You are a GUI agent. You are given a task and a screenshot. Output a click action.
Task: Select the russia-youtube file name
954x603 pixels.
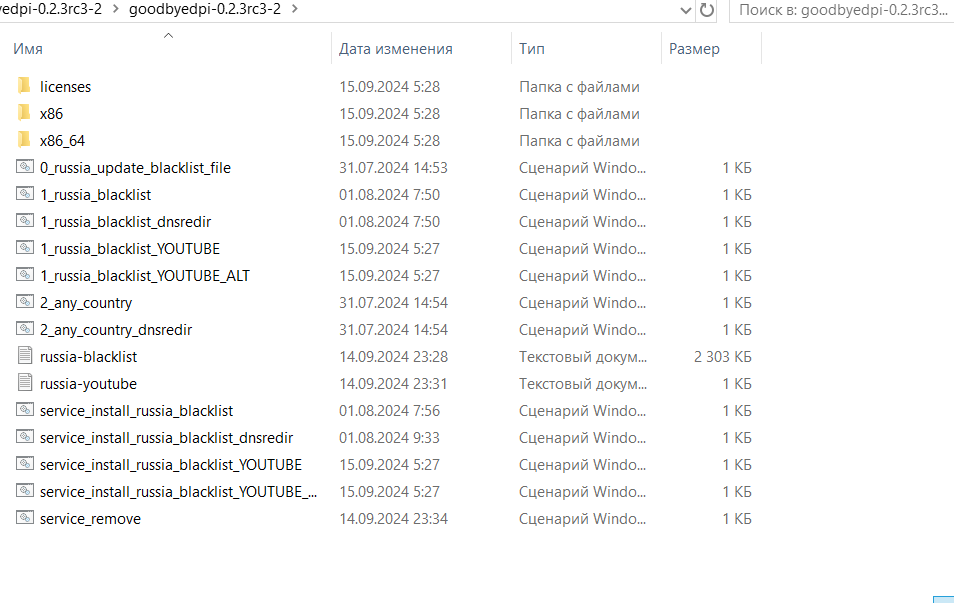[x=89, y=384]
